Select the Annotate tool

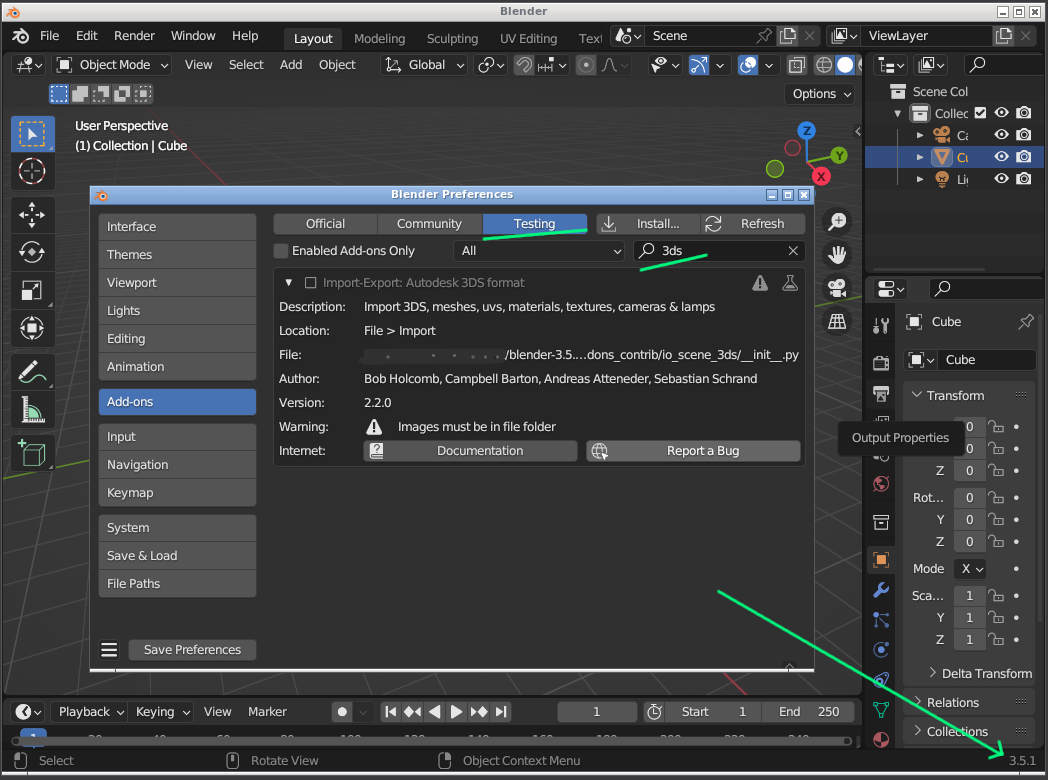[x=32, y=370]
